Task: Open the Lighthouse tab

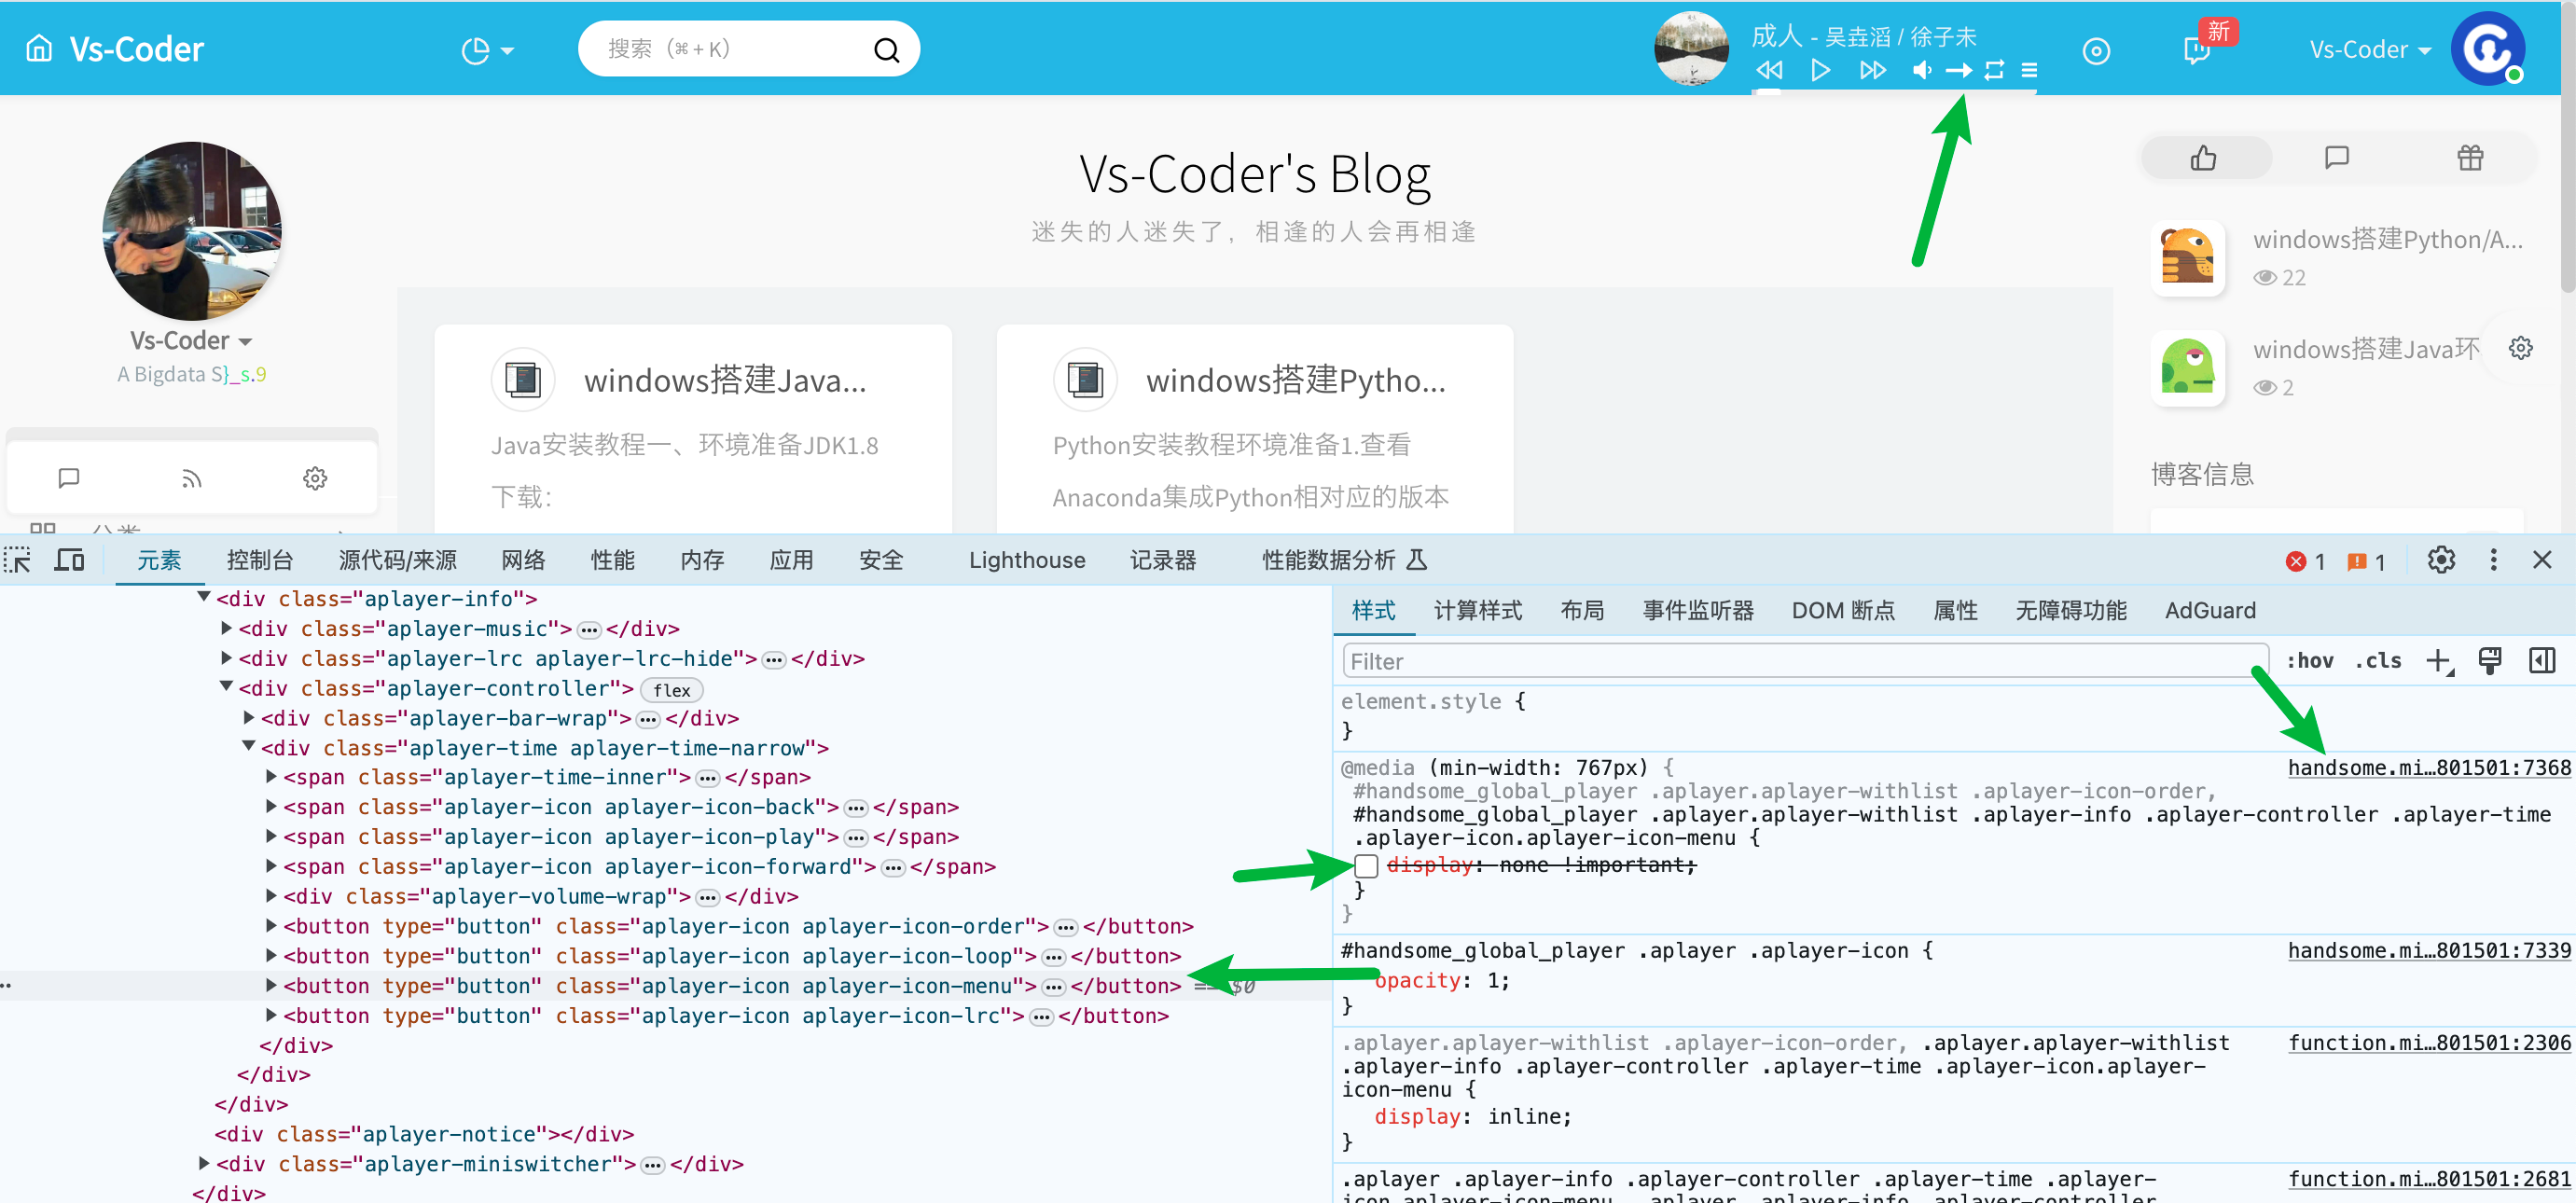Action: pyautogui.click(x=1027, y=560)
